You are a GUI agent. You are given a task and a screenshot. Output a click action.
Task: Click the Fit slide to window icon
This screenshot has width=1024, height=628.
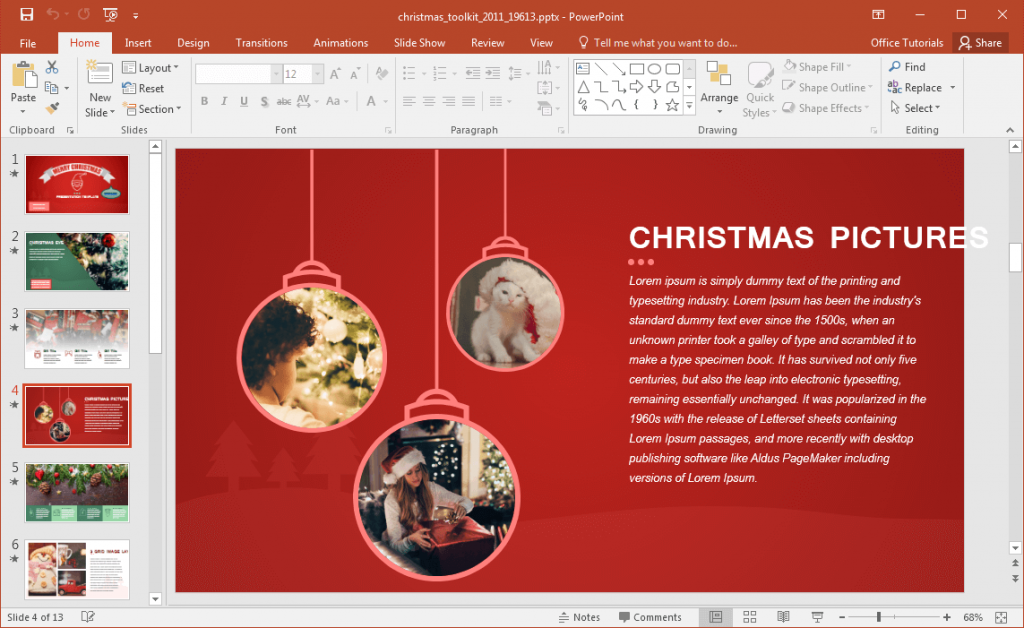coord(1001,617)
